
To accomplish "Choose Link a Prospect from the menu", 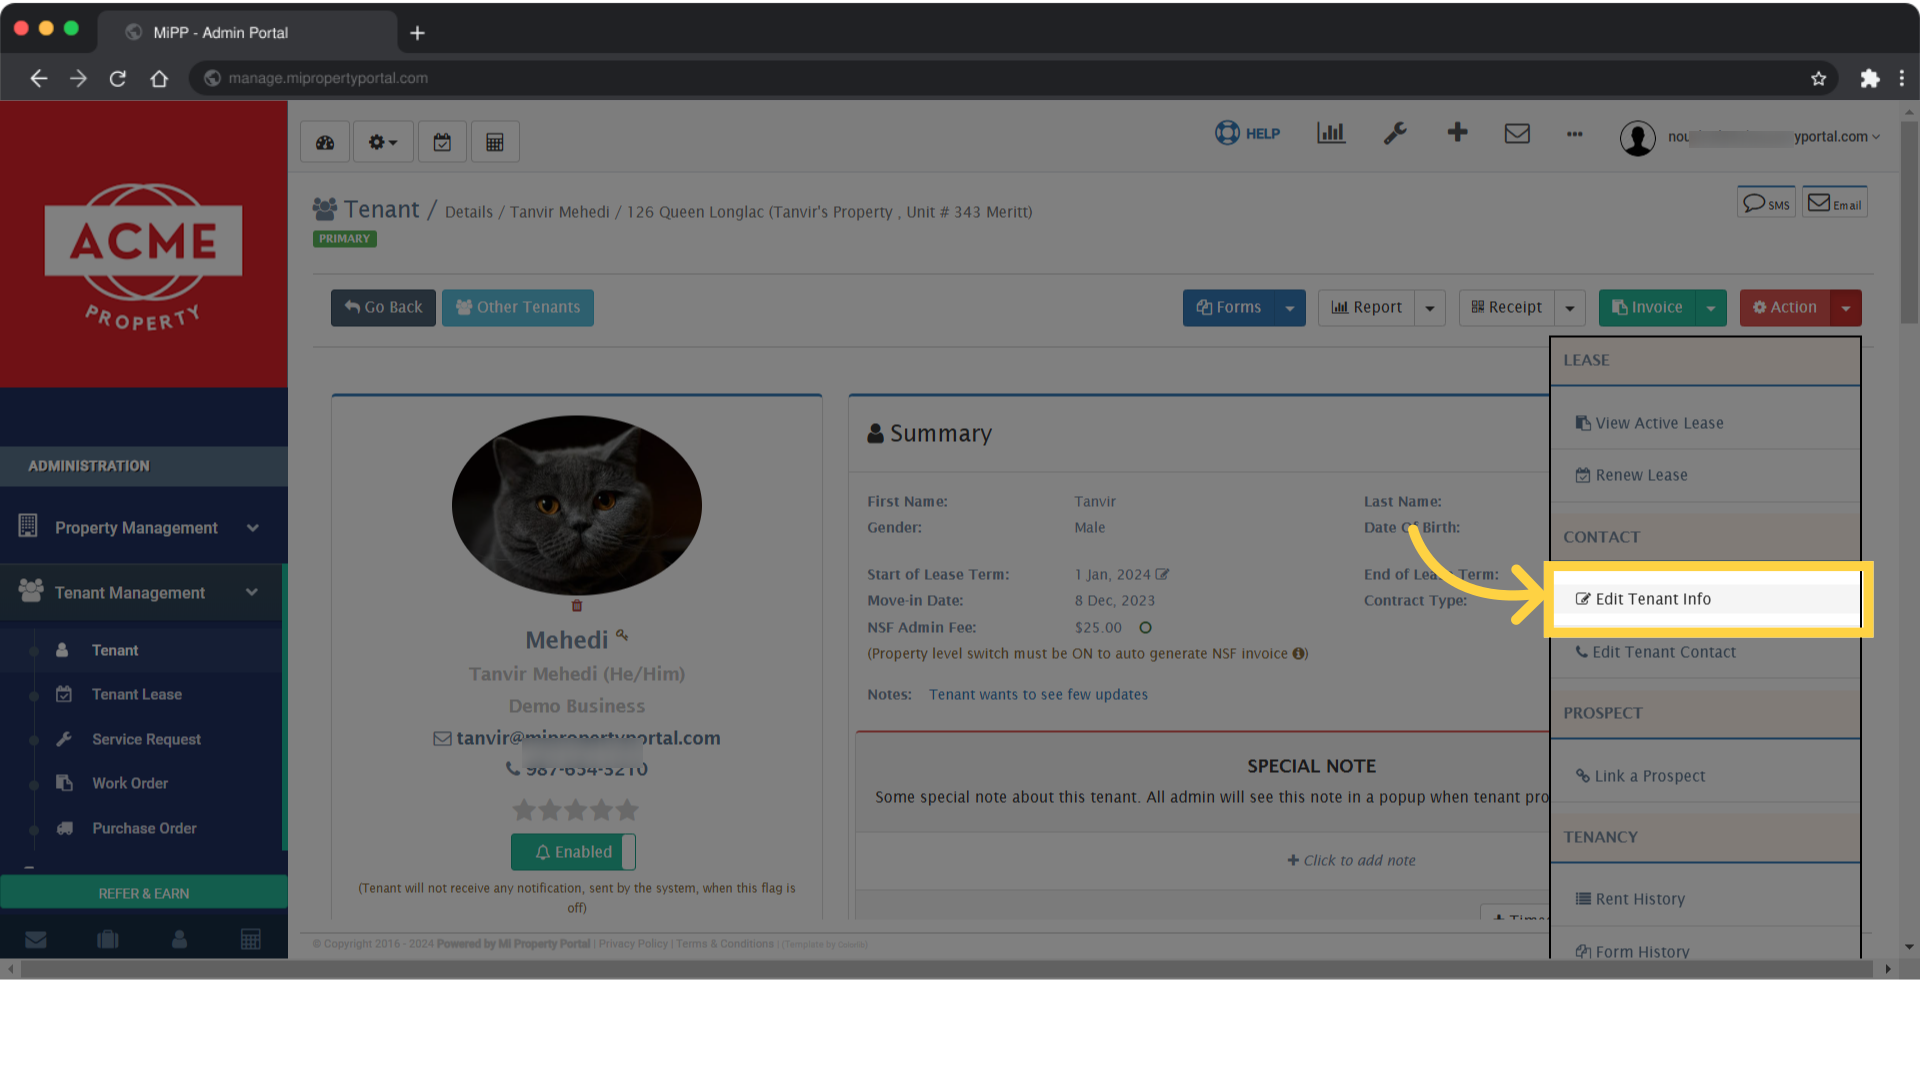I will click(x=1648, y=776).
